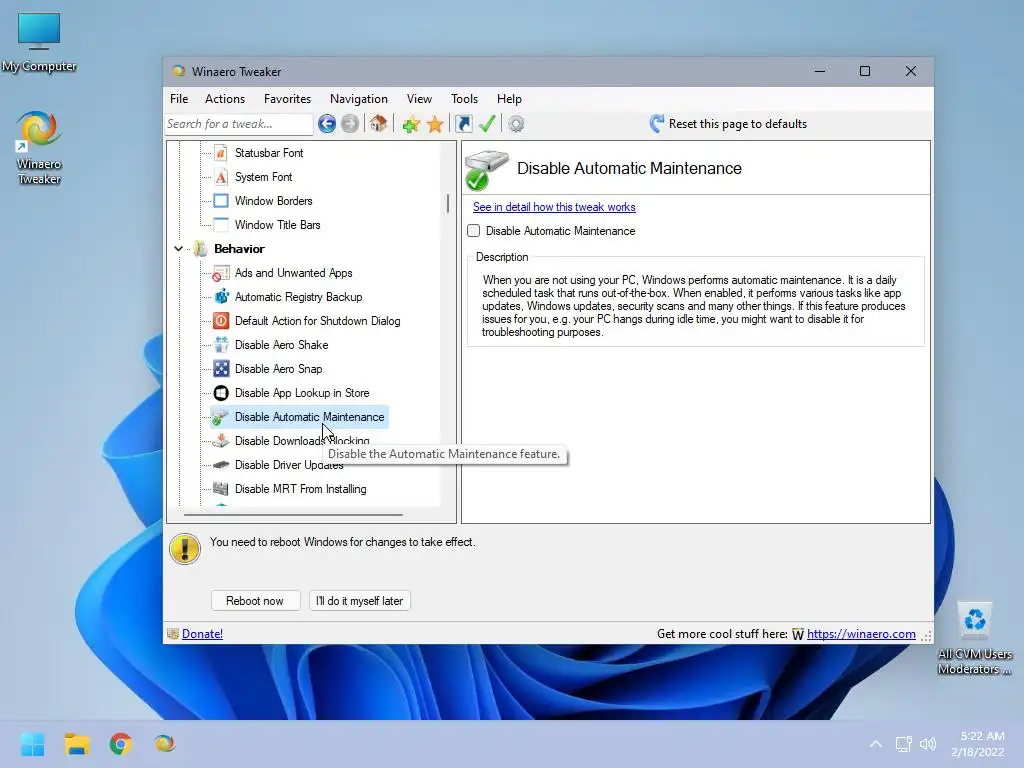Click Disable MRT From Installing icon
Screen dimensions: 1024x768
pos(221,488)
